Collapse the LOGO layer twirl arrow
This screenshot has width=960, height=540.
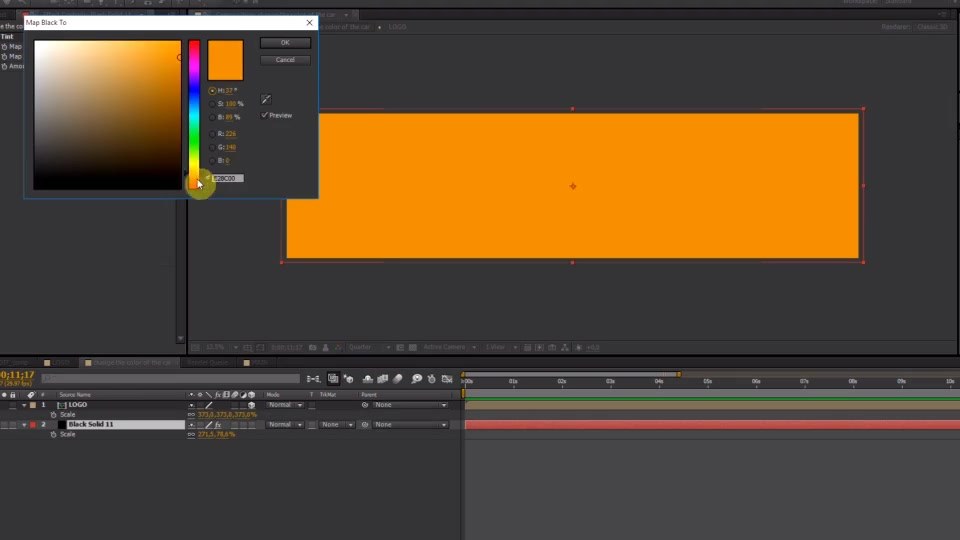[24, 405]
